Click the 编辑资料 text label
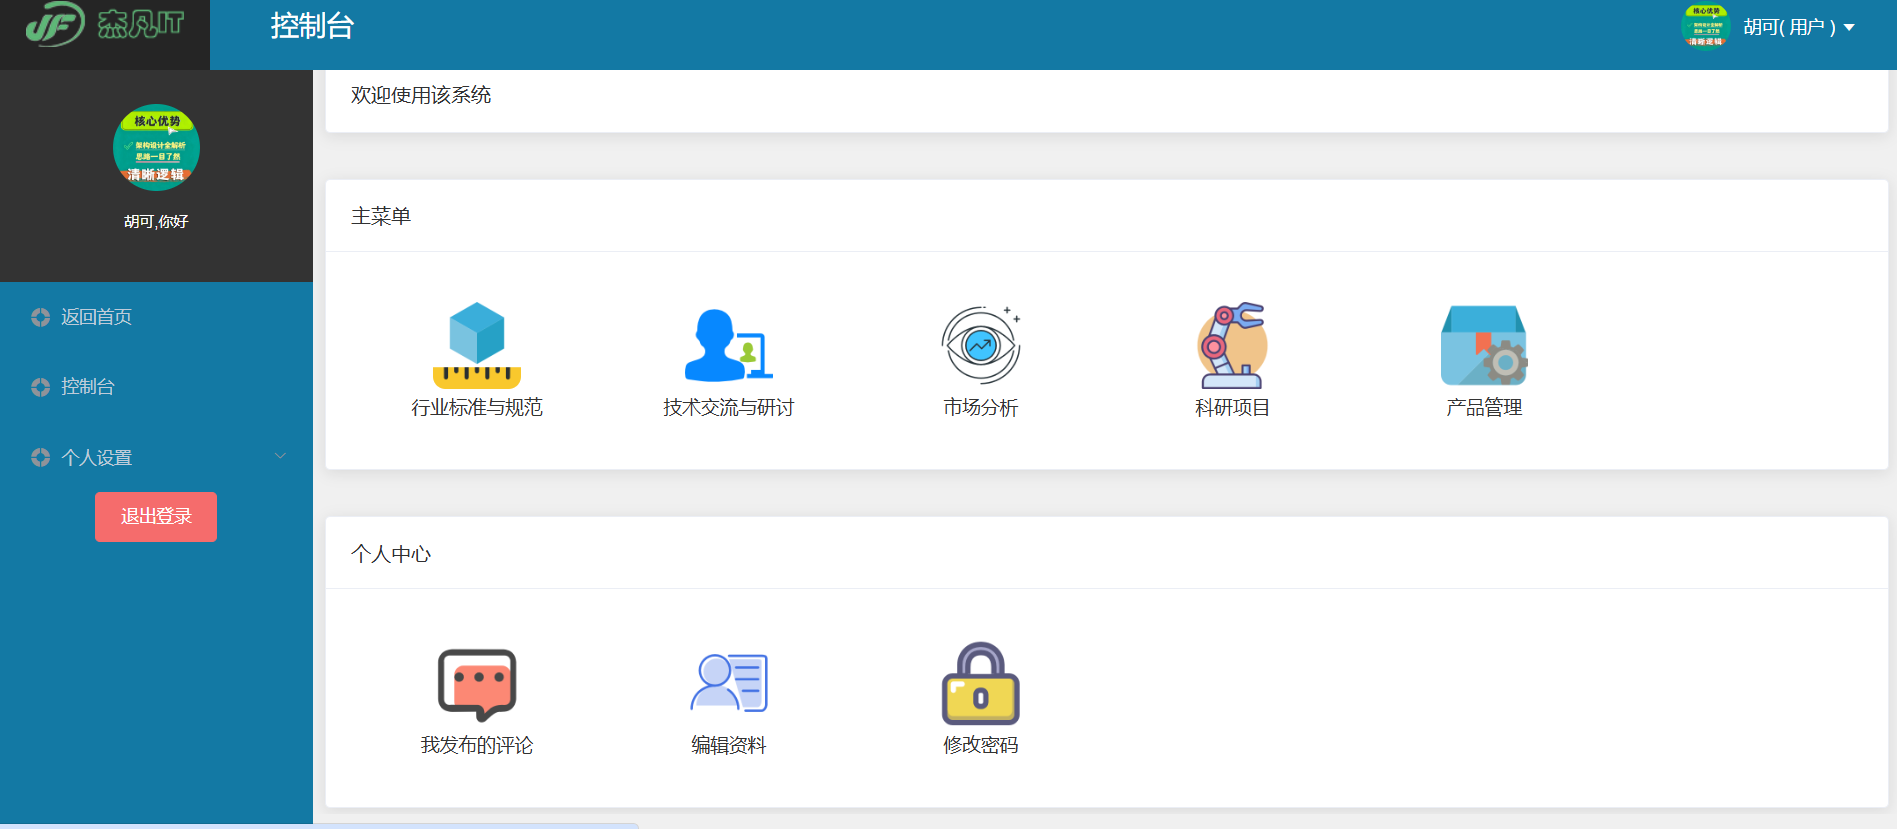The image size is (1897, 829). 729,746
